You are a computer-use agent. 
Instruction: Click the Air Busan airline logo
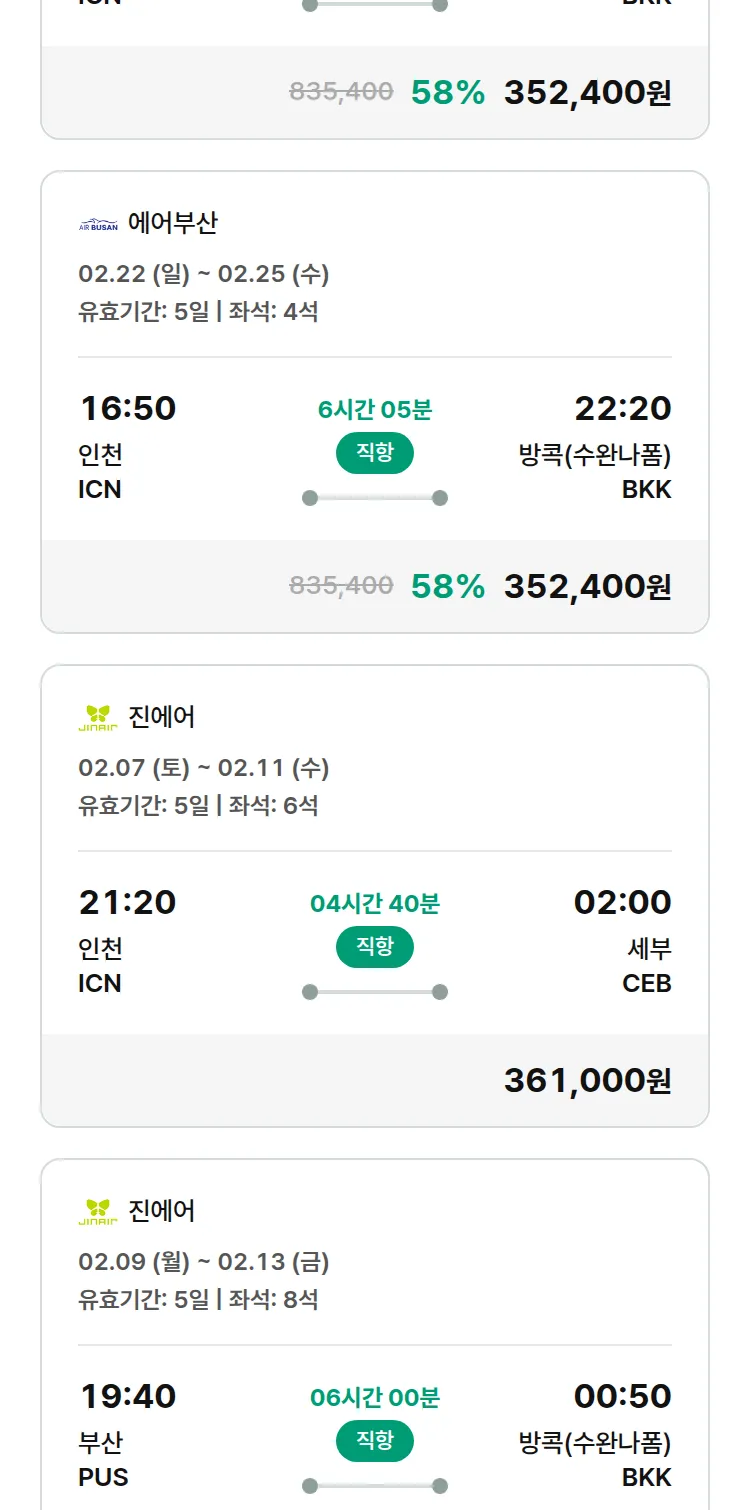point(98,224)
